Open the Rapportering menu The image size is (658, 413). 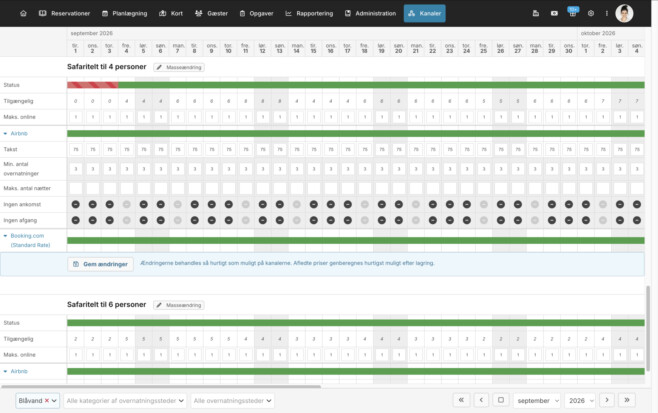309,13
